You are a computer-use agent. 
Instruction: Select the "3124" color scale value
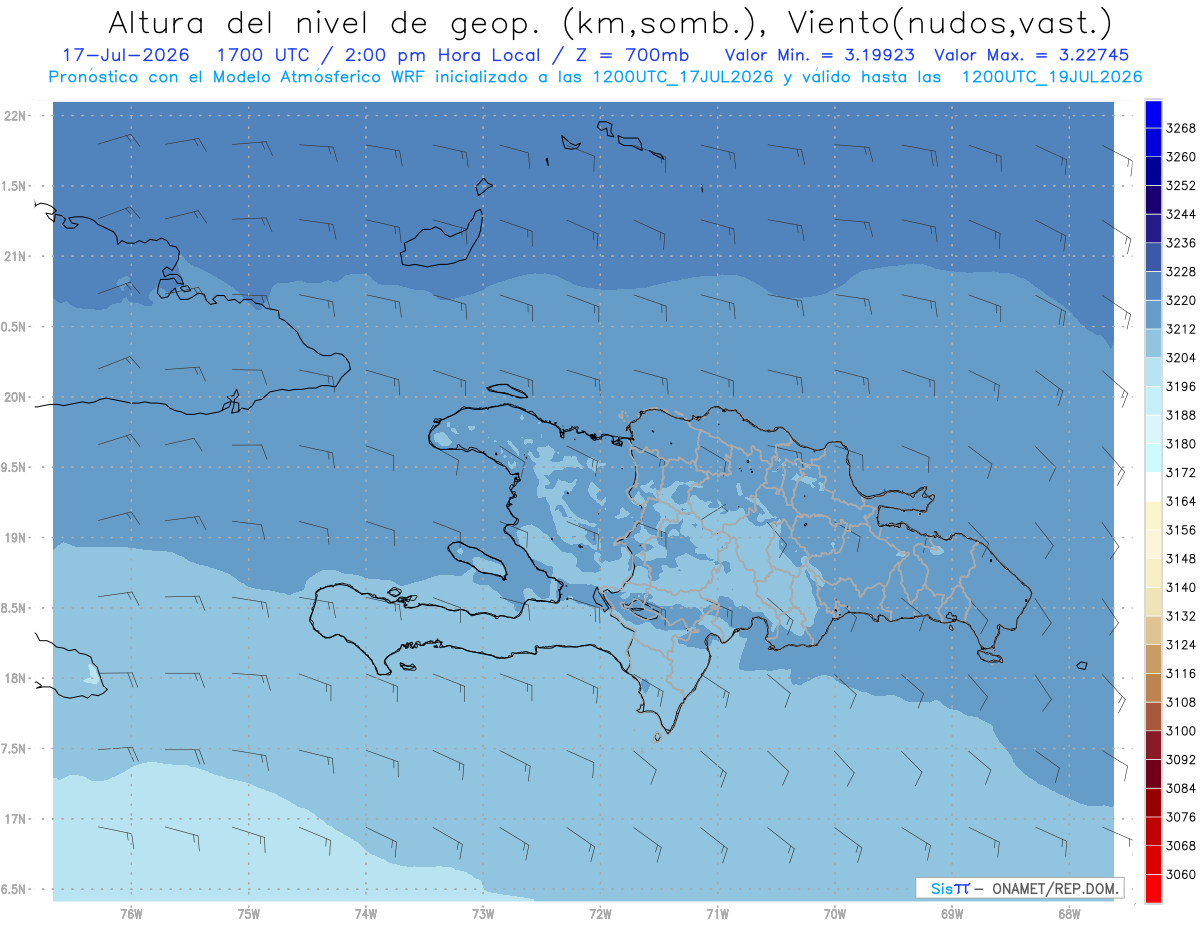tap(1181, 645)
